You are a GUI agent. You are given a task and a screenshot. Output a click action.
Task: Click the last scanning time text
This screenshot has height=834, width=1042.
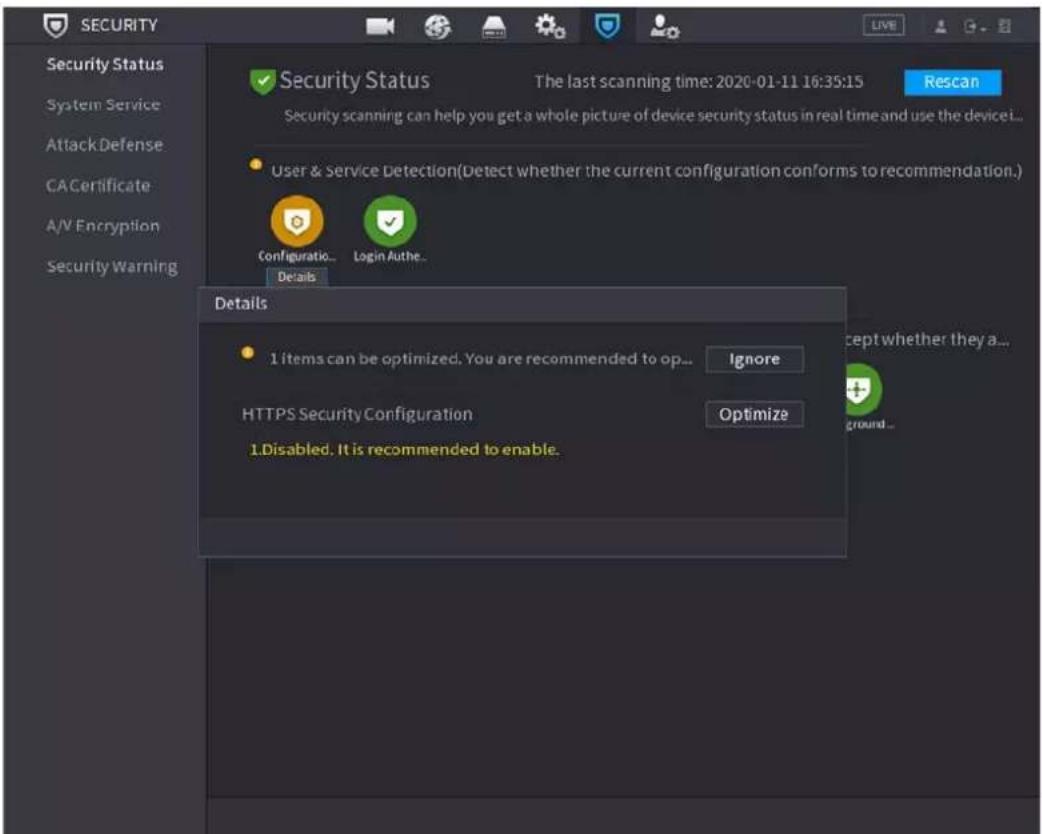coord(698,82)
